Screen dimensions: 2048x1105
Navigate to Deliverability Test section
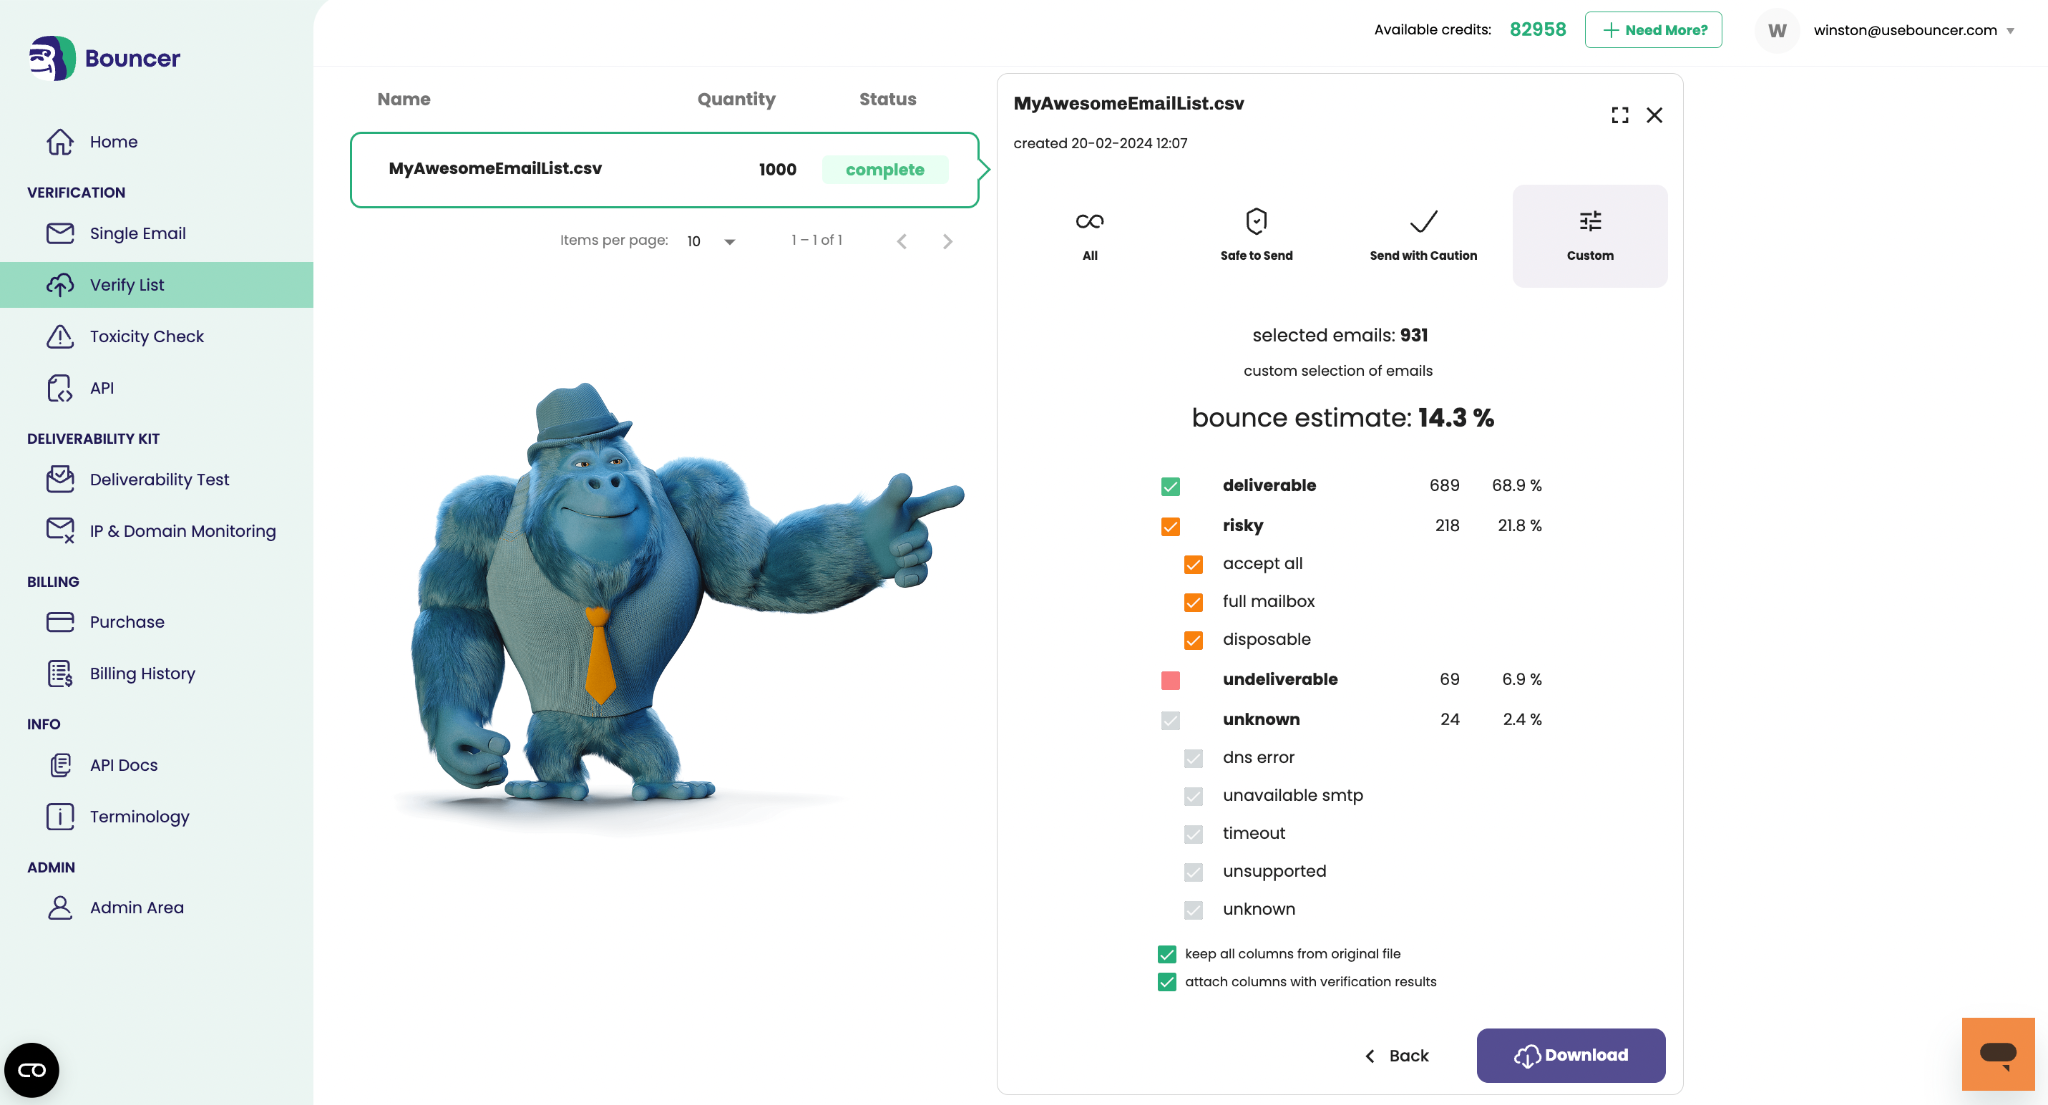click(x=159, y=479)
